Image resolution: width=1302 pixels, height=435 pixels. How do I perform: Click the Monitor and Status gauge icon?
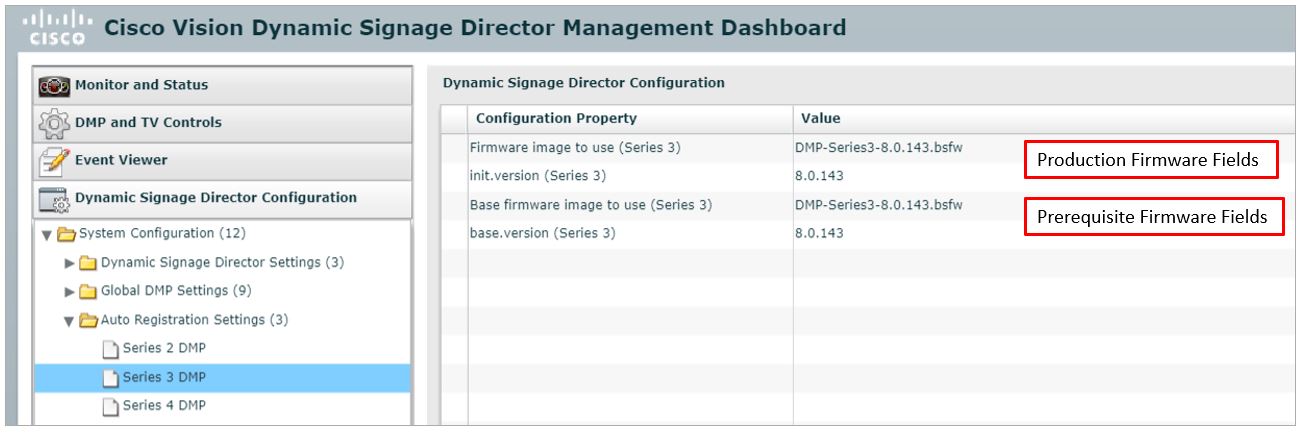pyautogui.click(x=51, y=86)
